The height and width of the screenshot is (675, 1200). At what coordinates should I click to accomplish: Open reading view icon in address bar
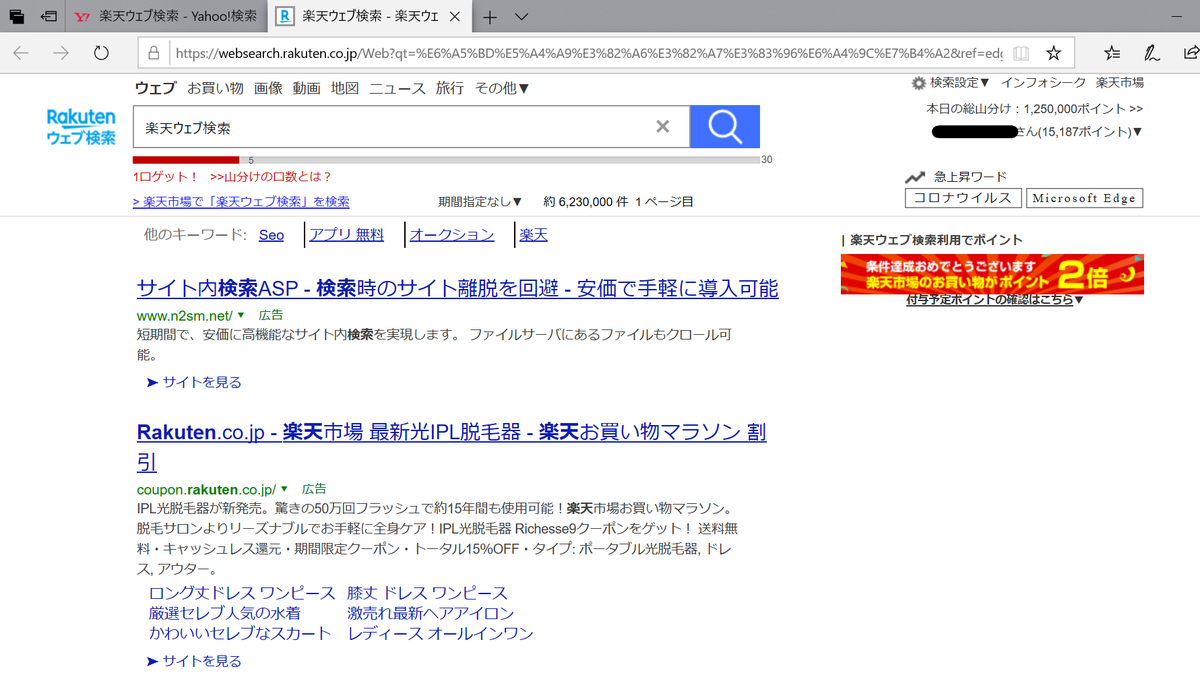[x=1019, y=53]
